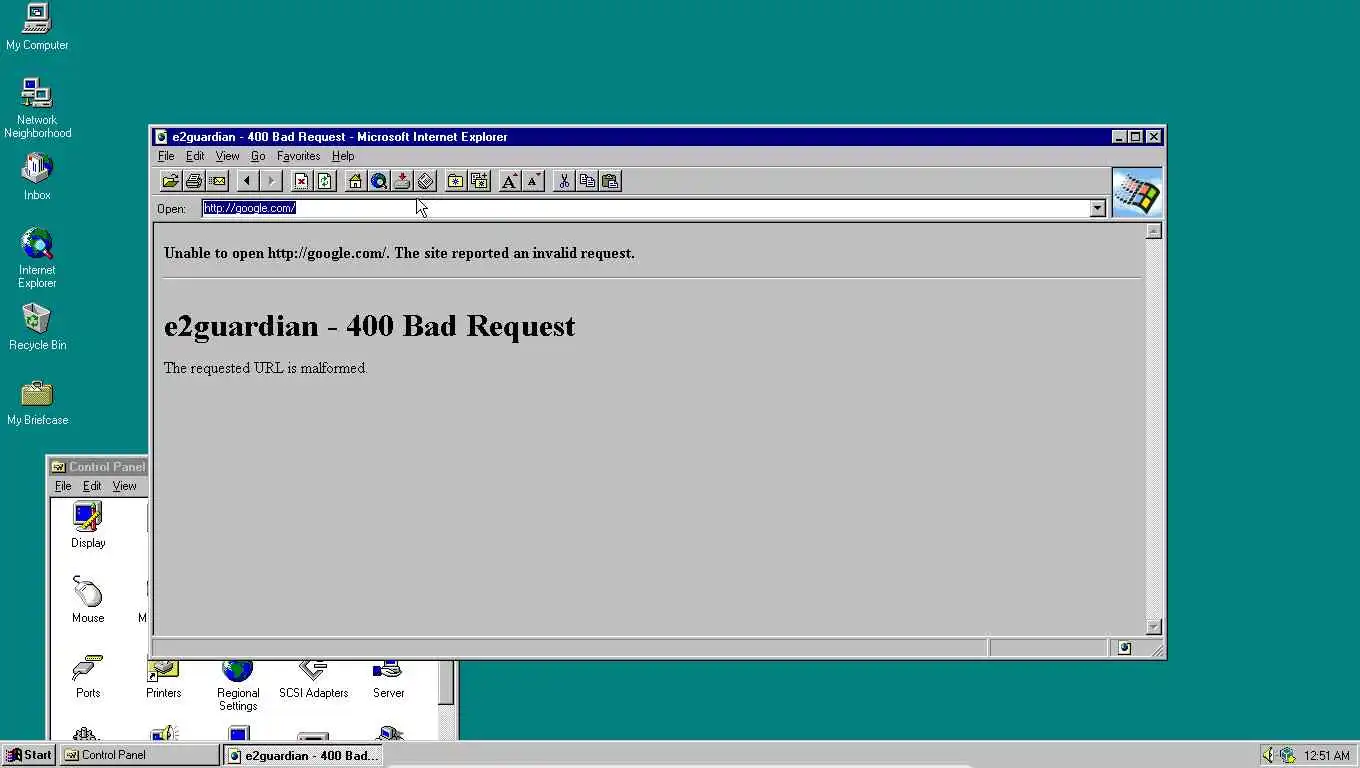Select the Internet Explorer desktop icon
The image size is (1360, 768).
coord(37,258)
